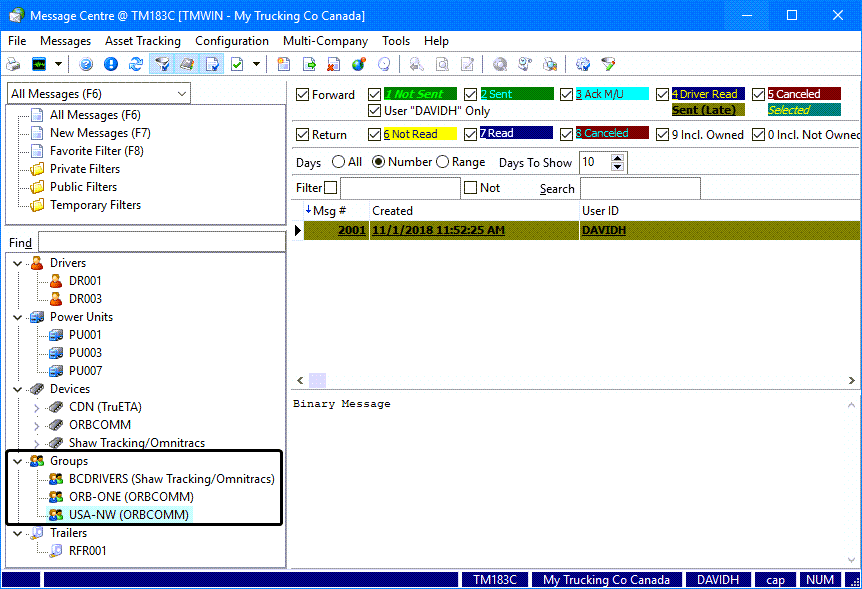
Task: Click the printer icon in the toolbar
Action: tap(13, 64)
